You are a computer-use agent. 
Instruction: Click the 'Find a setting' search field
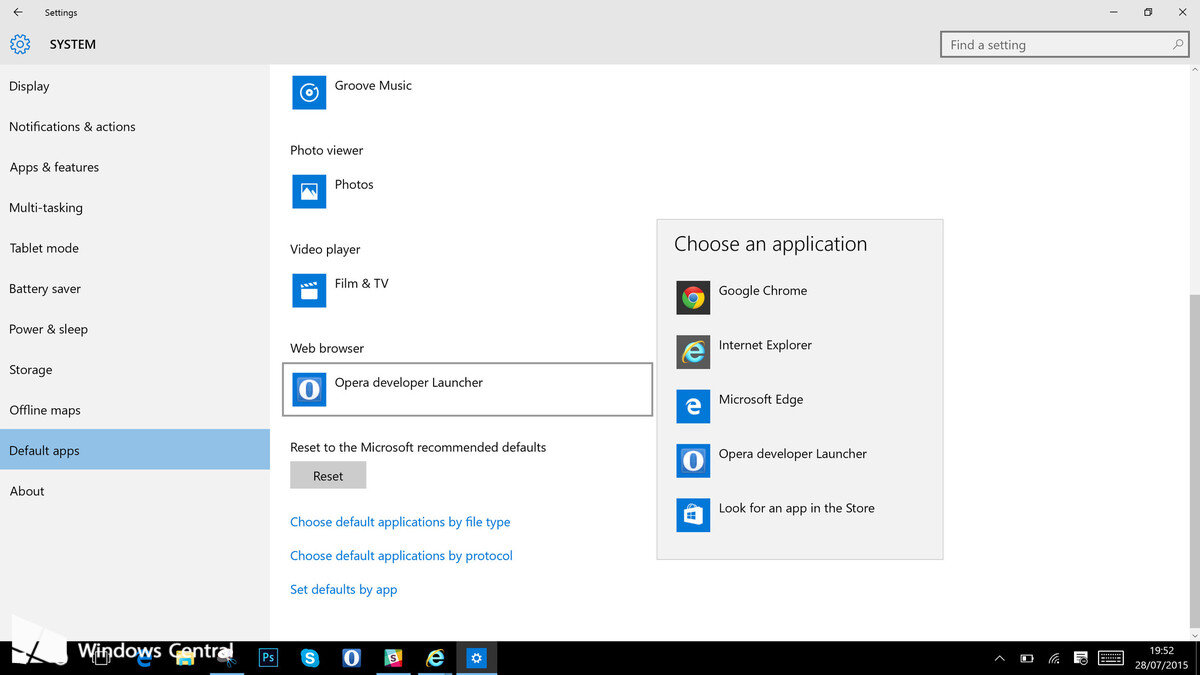click(x=1063, y=44)
